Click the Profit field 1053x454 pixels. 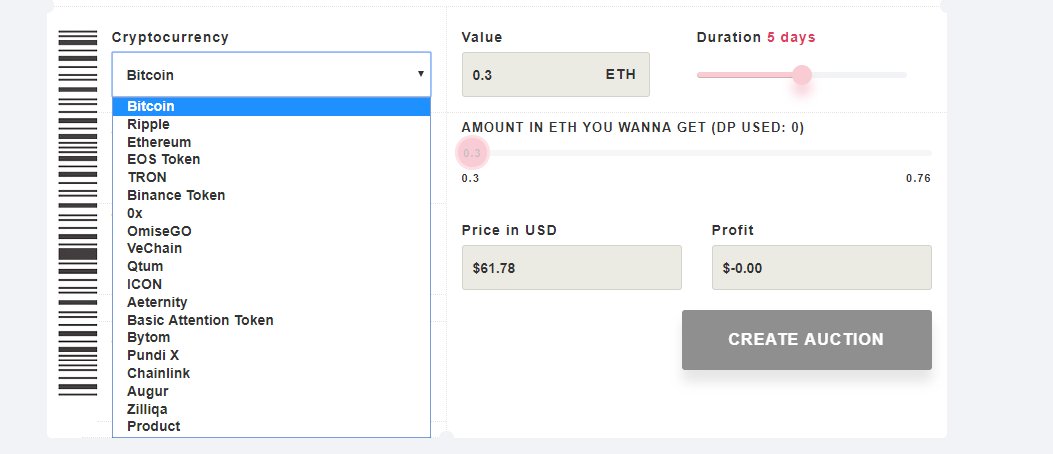(x=821, y=267)
